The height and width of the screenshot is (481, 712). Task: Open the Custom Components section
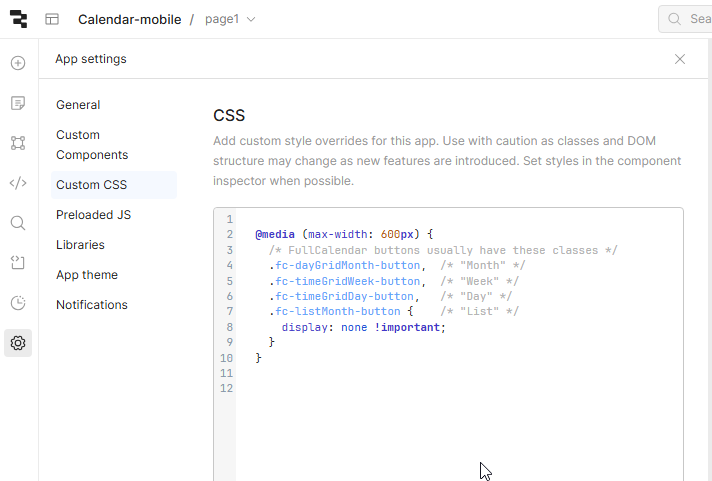92,145
